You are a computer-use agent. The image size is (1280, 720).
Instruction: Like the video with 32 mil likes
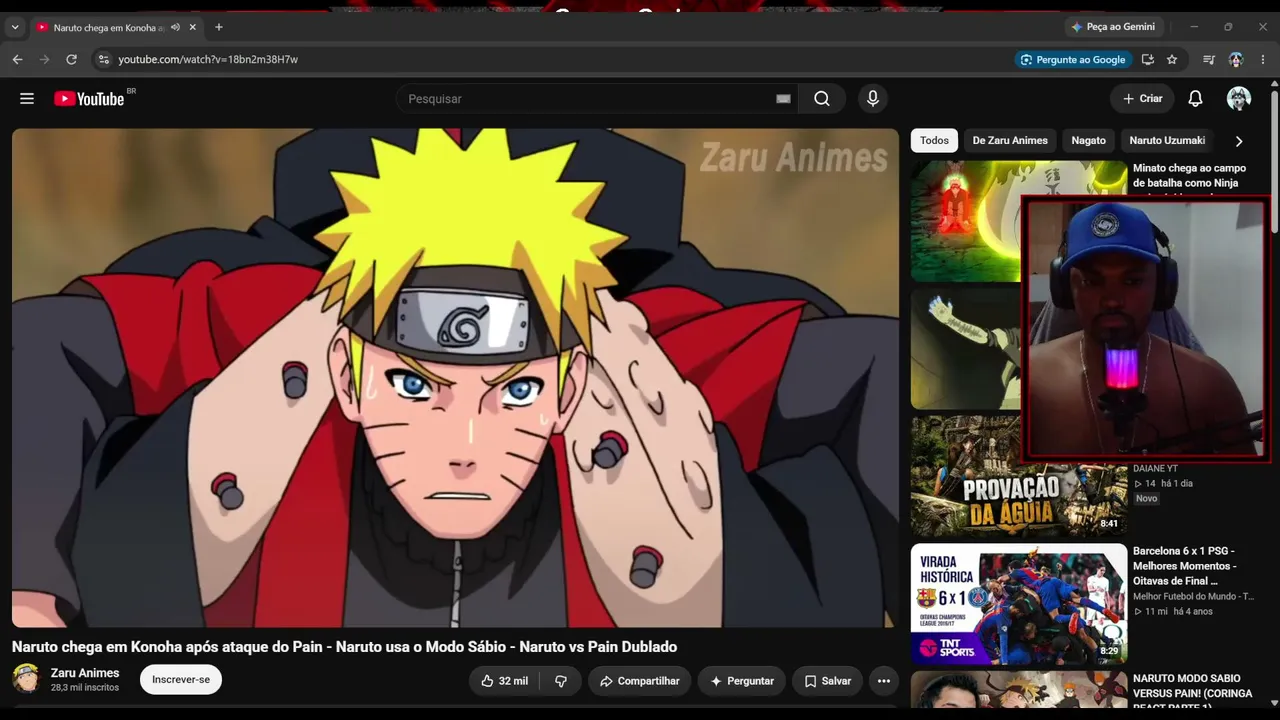[x=505, y=681]
